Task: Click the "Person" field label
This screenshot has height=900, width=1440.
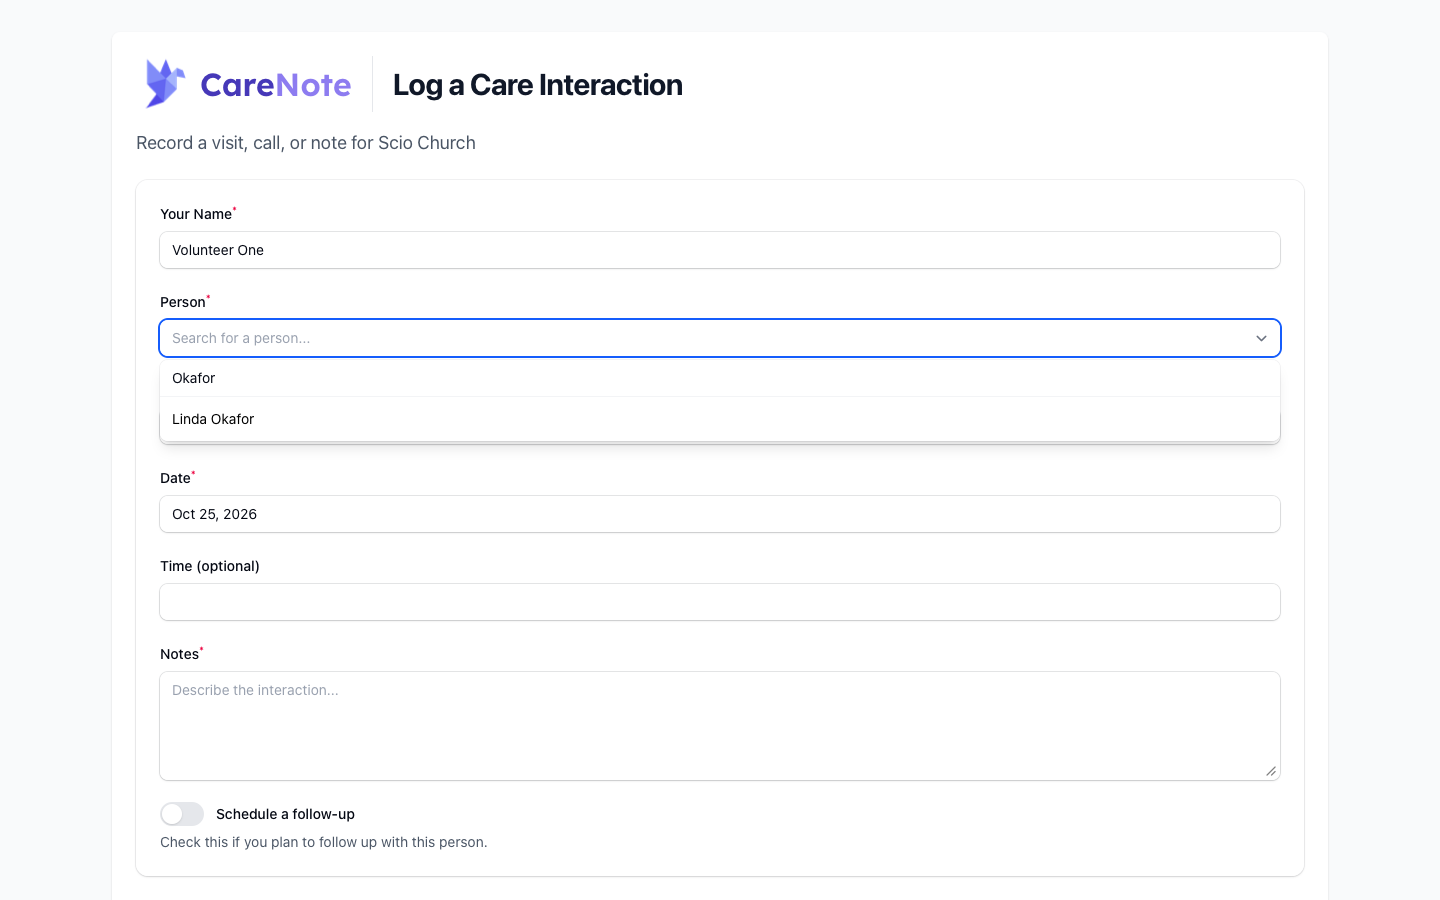Action: pyautogui.click(x=183, y=302)
